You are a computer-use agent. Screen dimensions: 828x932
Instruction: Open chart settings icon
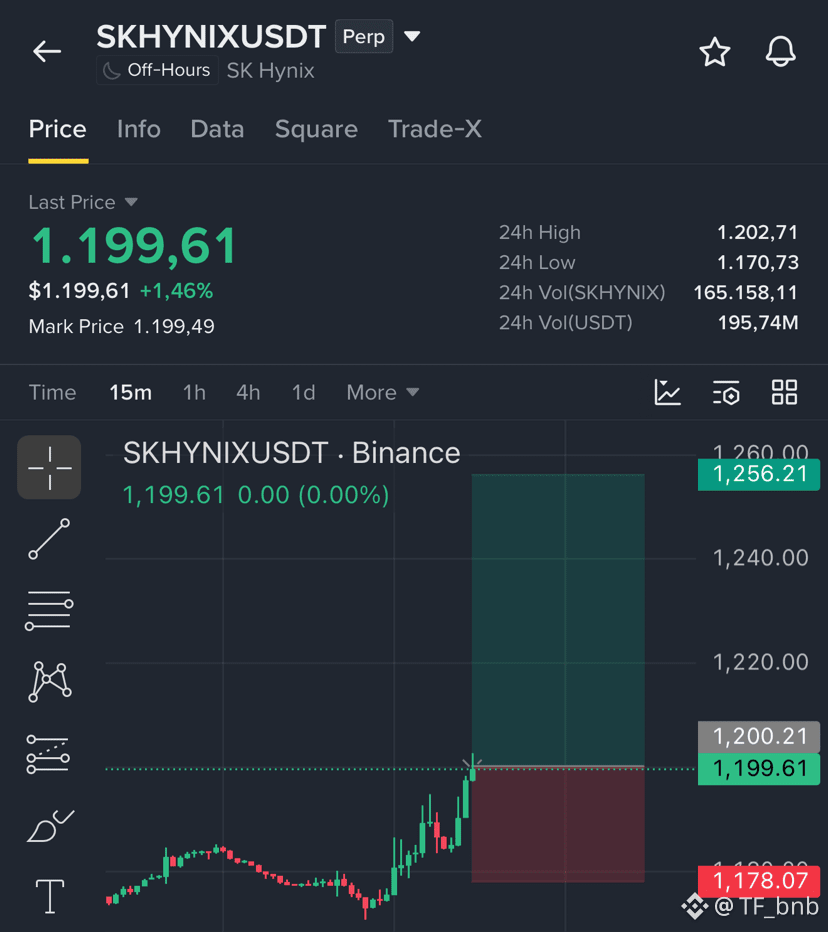point(726,392)
